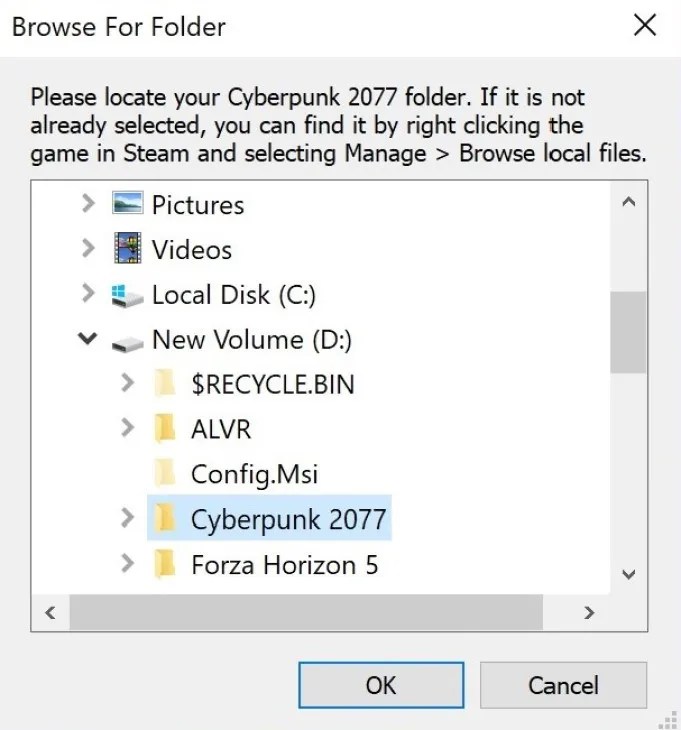Expand the Pictures tree node
Screen dimensions: 681x730
click(88, 205)
